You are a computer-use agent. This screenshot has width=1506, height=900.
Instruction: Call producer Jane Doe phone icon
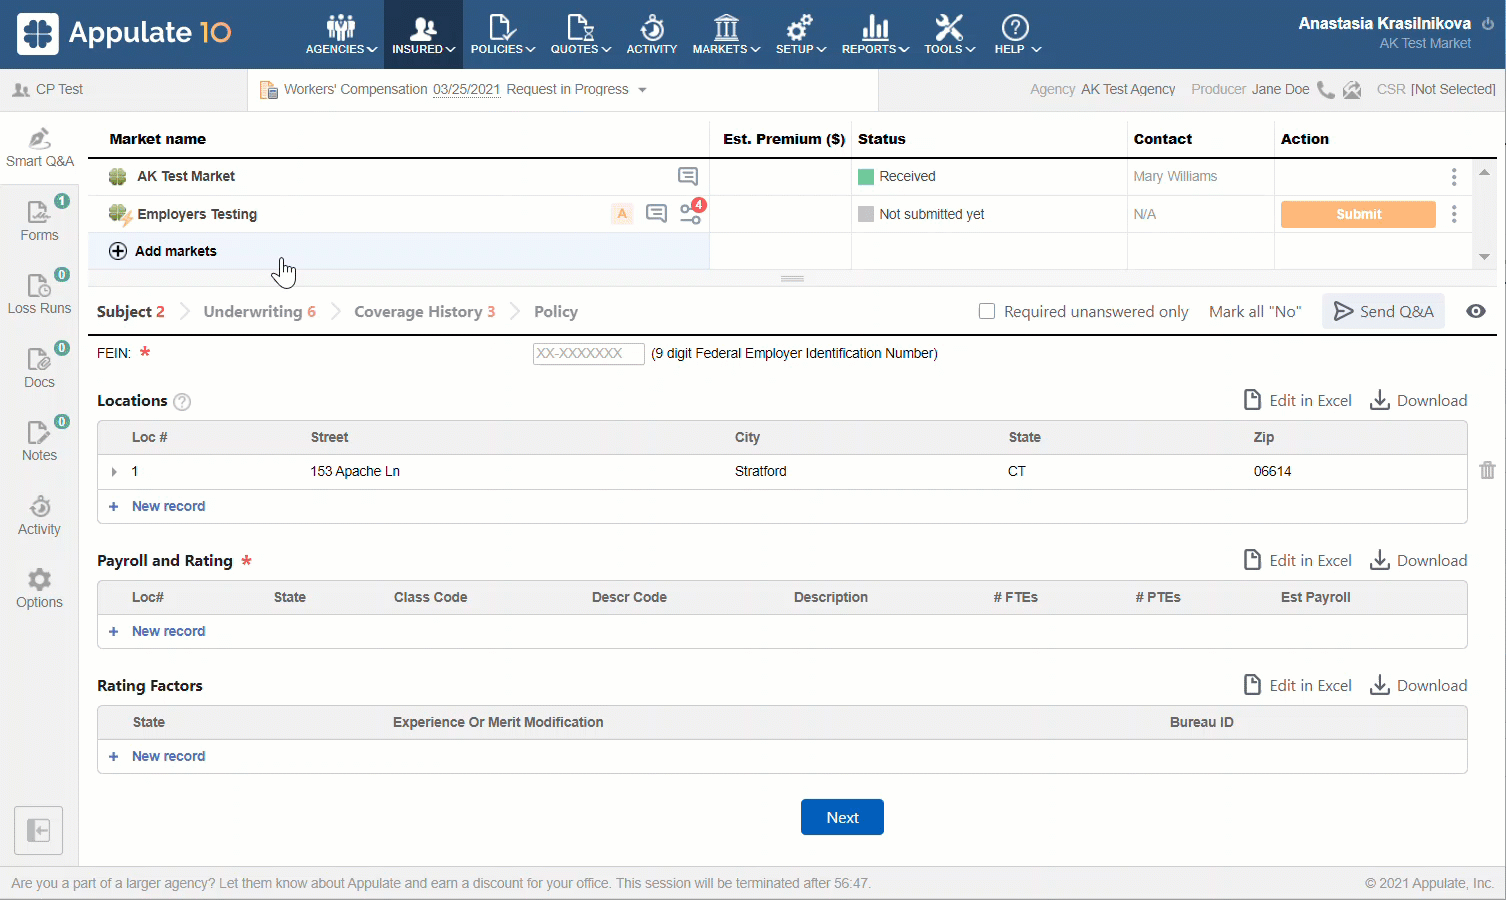coord(1326,90)
